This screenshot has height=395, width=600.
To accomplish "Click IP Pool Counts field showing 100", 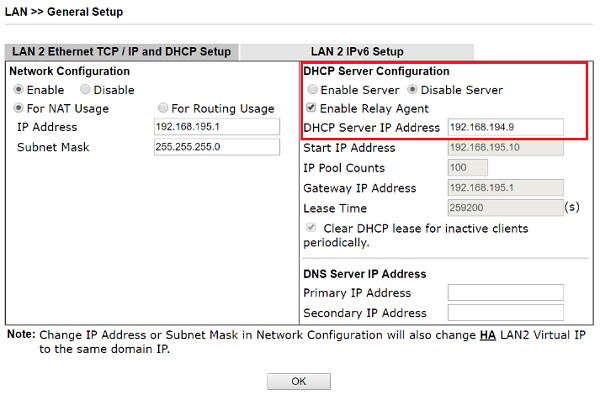I will 468,168.
